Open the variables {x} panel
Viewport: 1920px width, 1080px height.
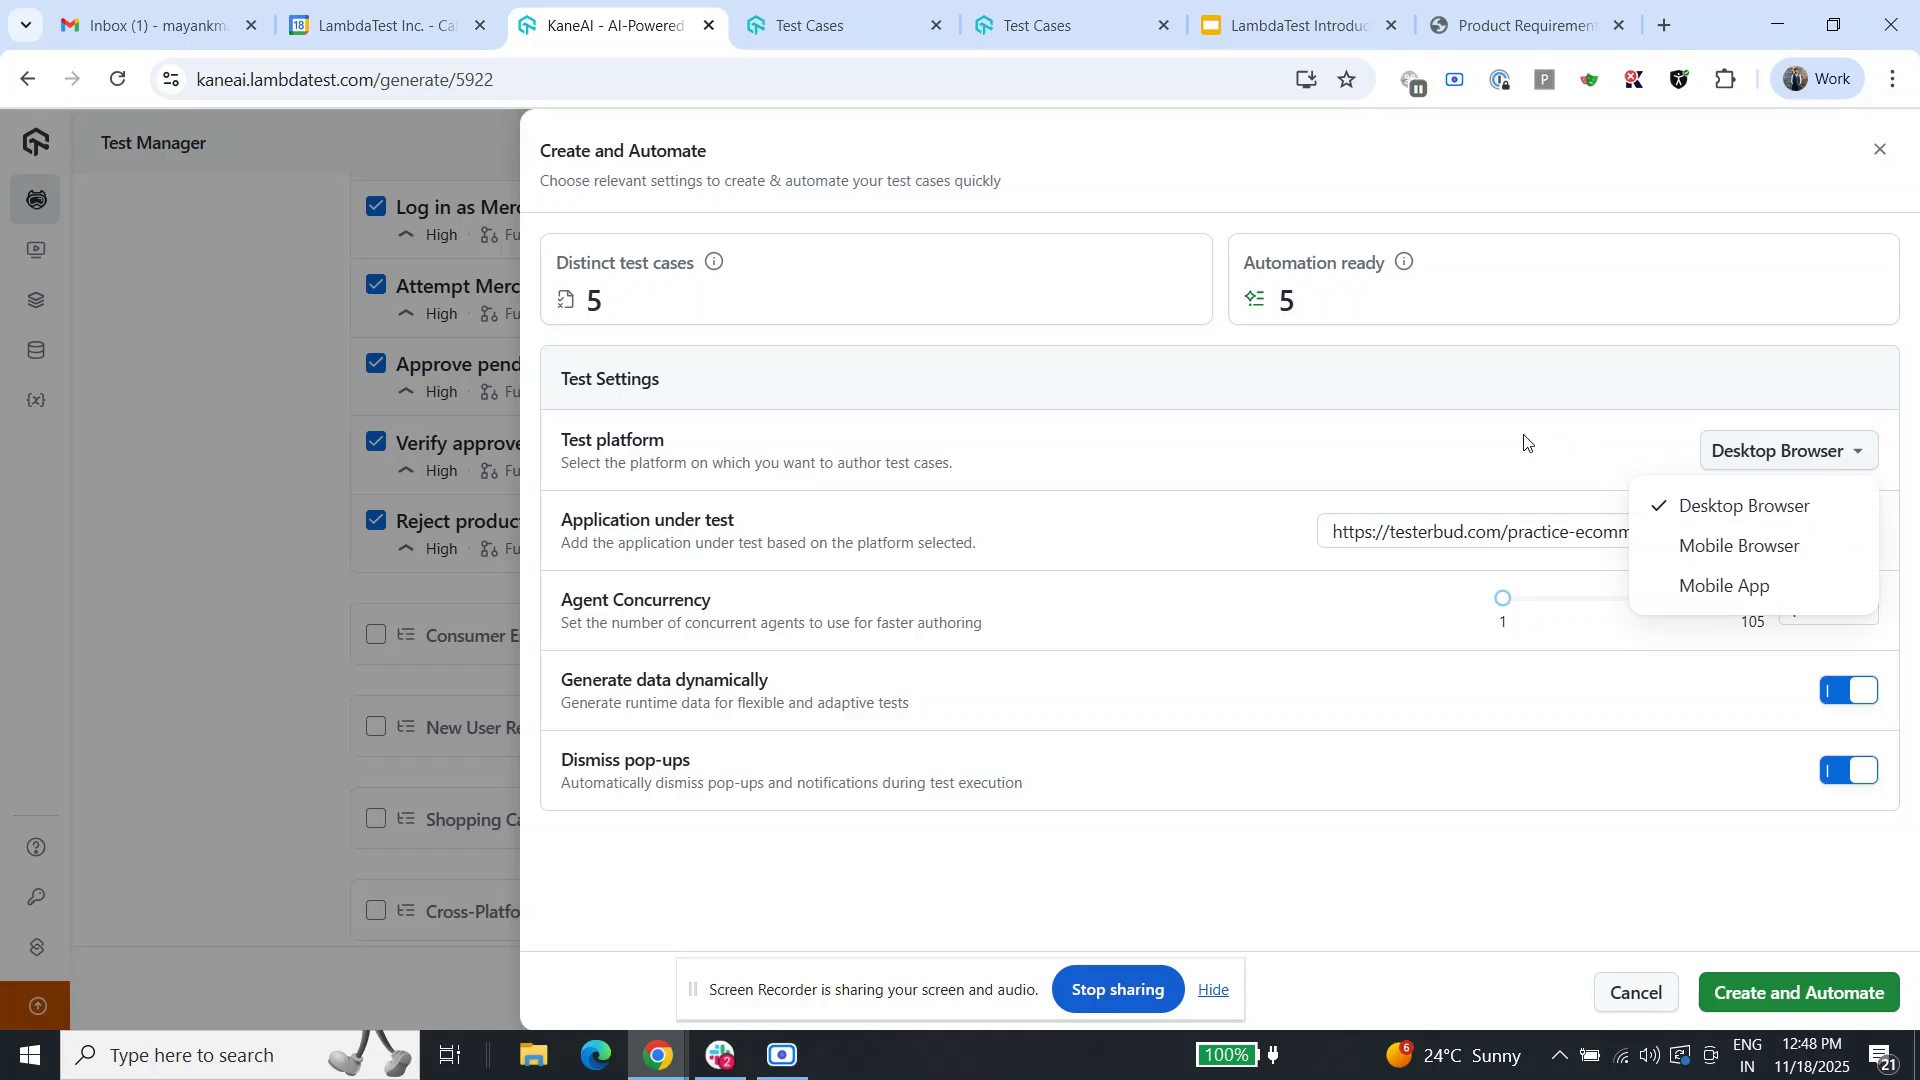click(36, 399)
